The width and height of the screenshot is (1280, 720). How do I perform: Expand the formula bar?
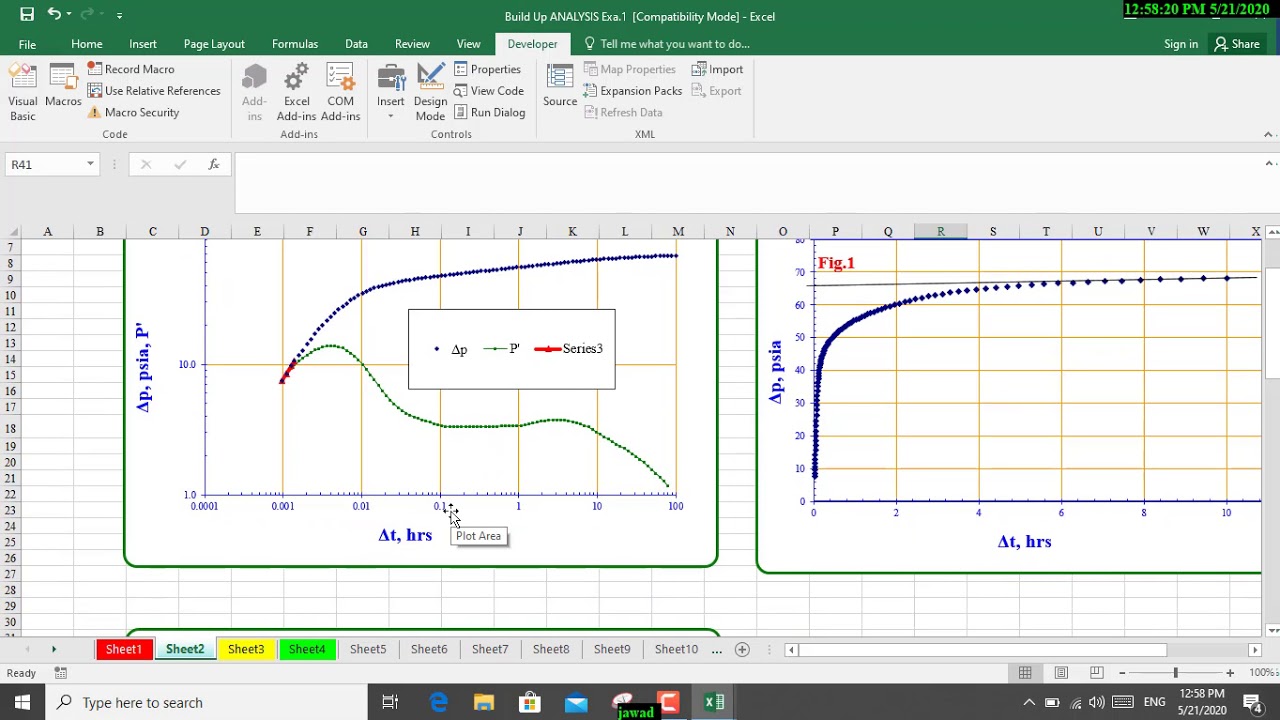1270,164
